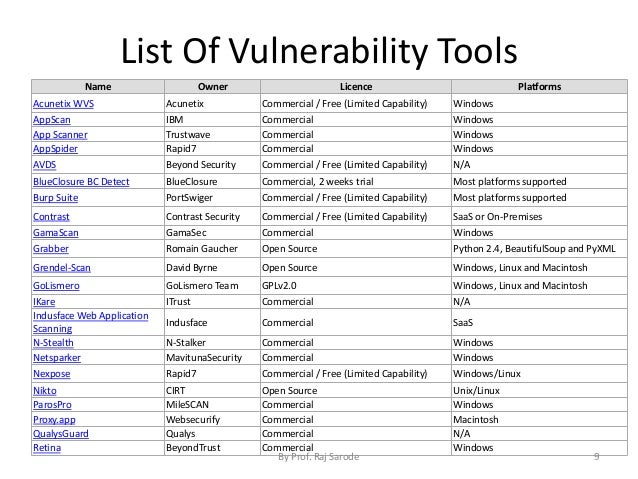
Task: Select the Licence column header
Action: click(x=356, y=87)
